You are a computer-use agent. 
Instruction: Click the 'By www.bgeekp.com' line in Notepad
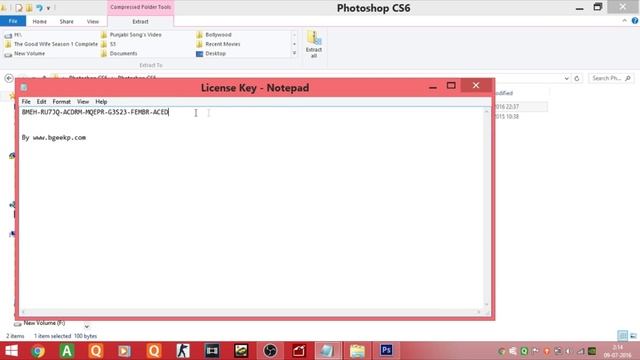pyautogui.click(x=54, y=138)
